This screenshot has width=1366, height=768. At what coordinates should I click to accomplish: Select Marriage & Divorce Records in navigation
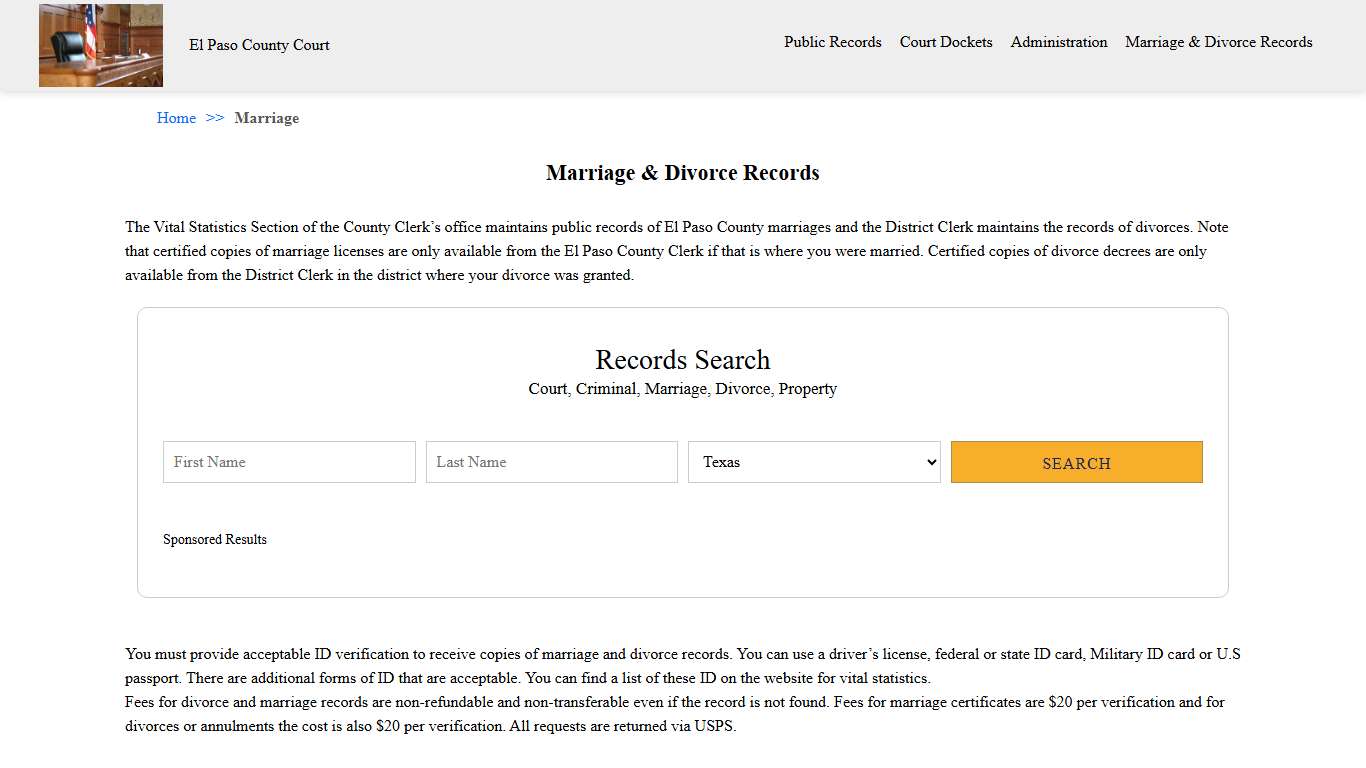tap(1218, 42)
